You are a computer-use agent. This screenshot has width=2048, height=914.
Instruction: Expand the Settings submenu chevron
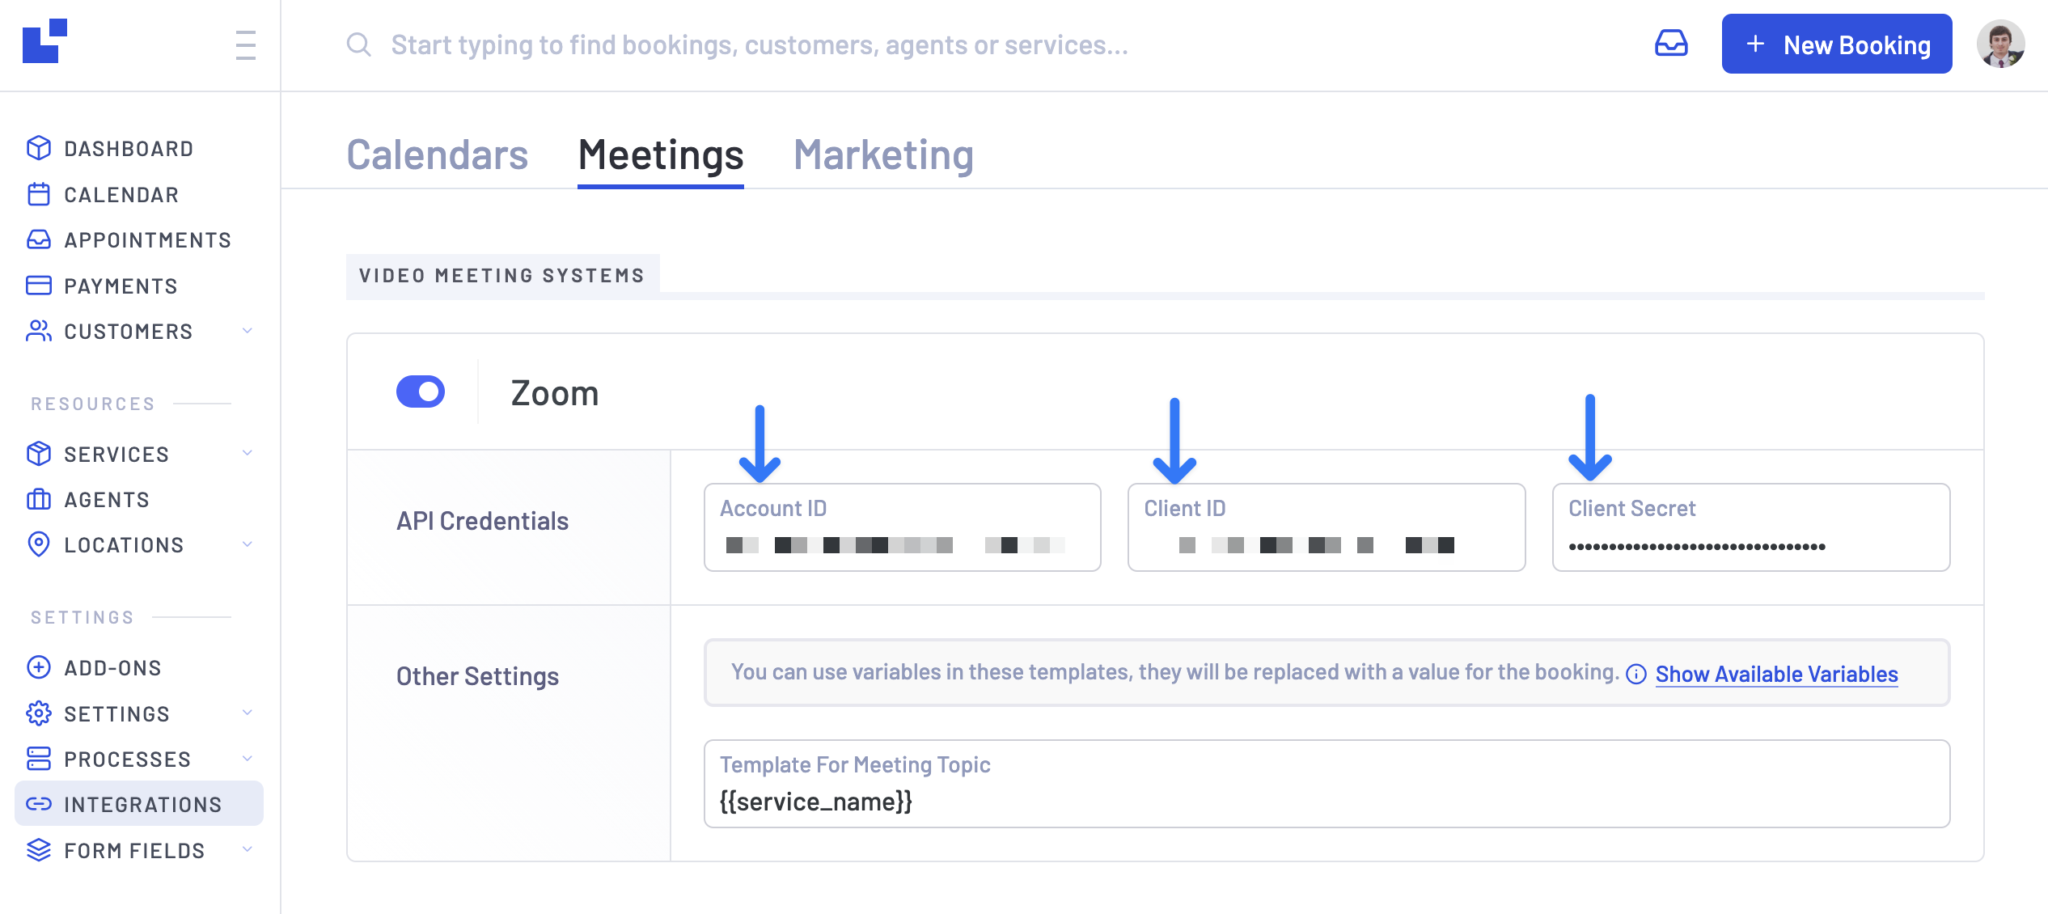tap(247, 713)
